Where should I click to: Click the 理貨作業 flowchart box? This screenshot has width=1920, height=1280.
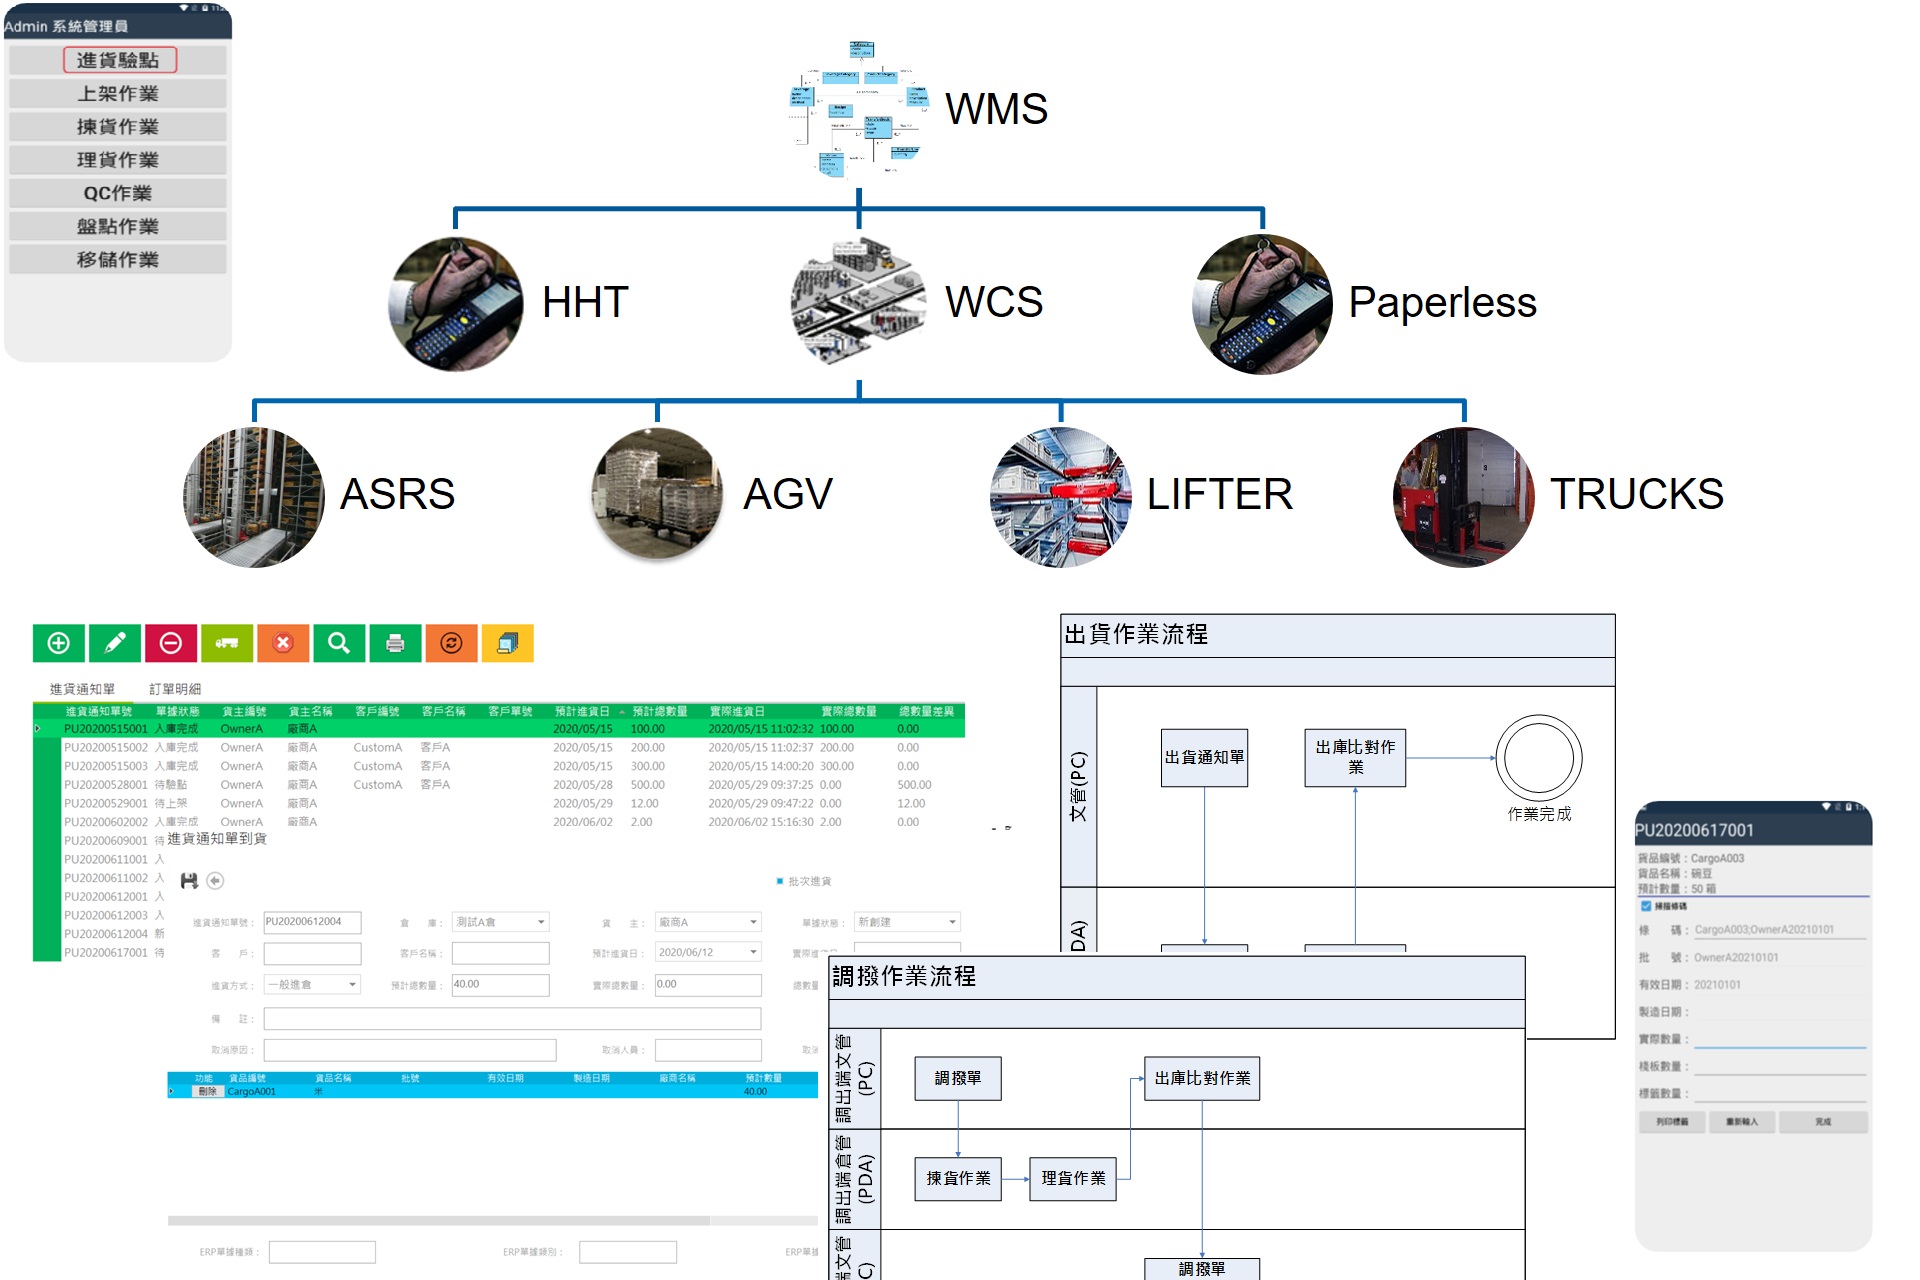click(x=1073, y=1179)
